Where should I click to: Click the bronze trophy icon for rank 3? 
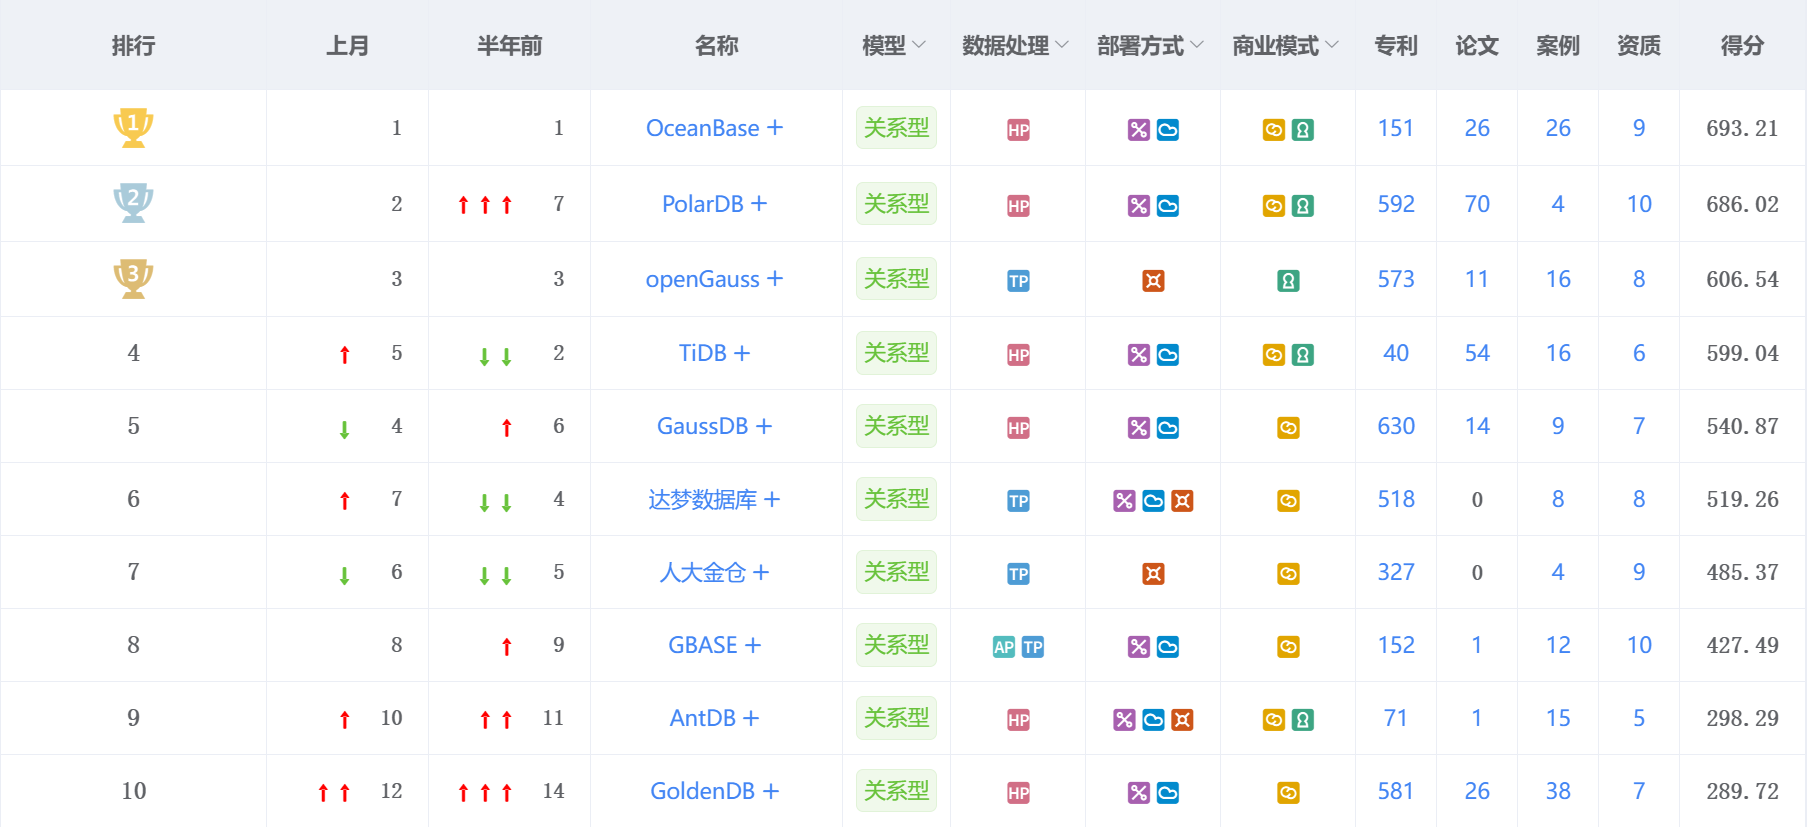(133, 278)
